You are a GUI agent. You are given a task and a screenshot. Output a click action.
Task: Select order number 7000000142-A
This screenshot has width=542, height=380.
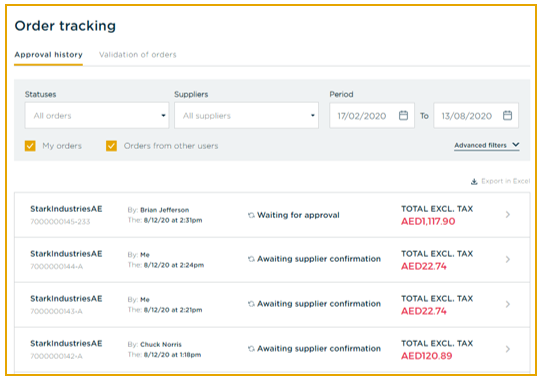(56, 356)
